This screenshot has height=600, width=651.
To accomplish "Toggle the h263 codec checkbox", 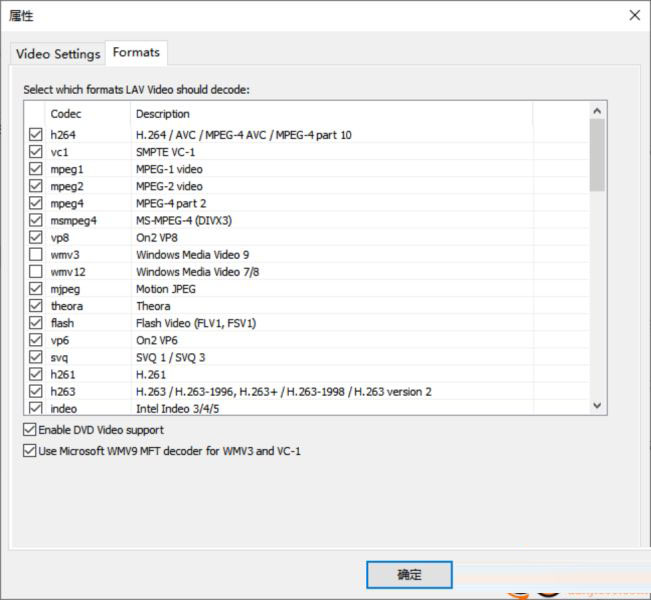I will click(36, 391).
